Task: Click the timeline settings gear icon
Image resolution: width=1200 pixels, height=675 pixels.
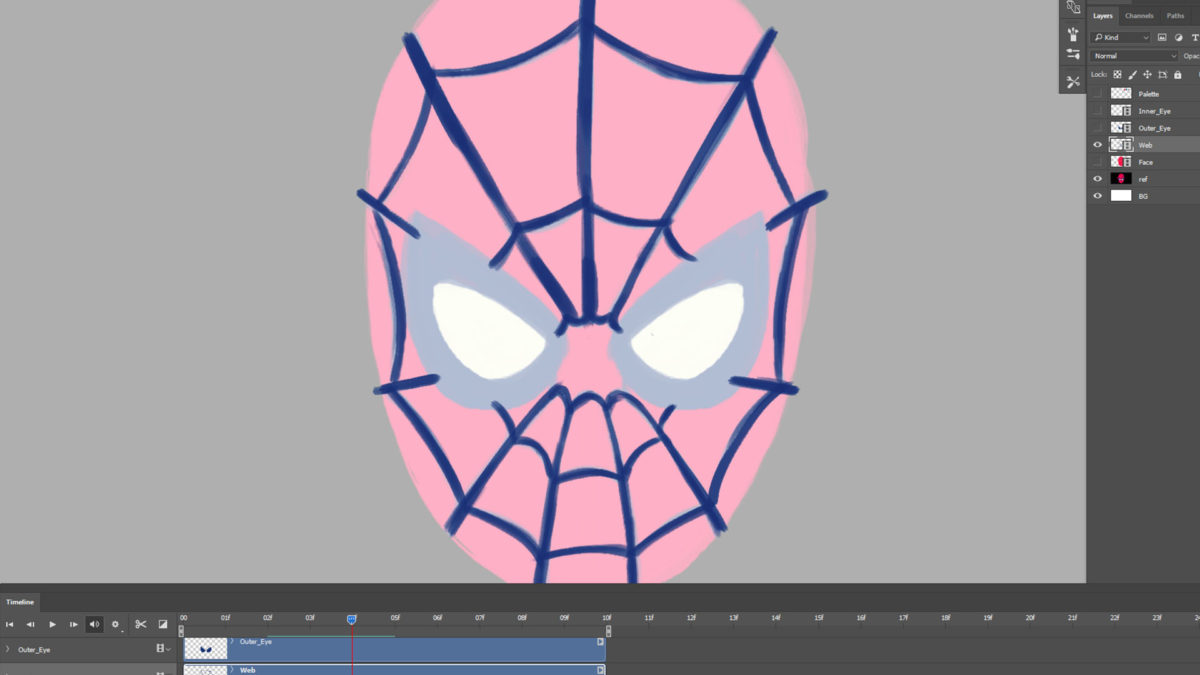Action: pos(115,625)
